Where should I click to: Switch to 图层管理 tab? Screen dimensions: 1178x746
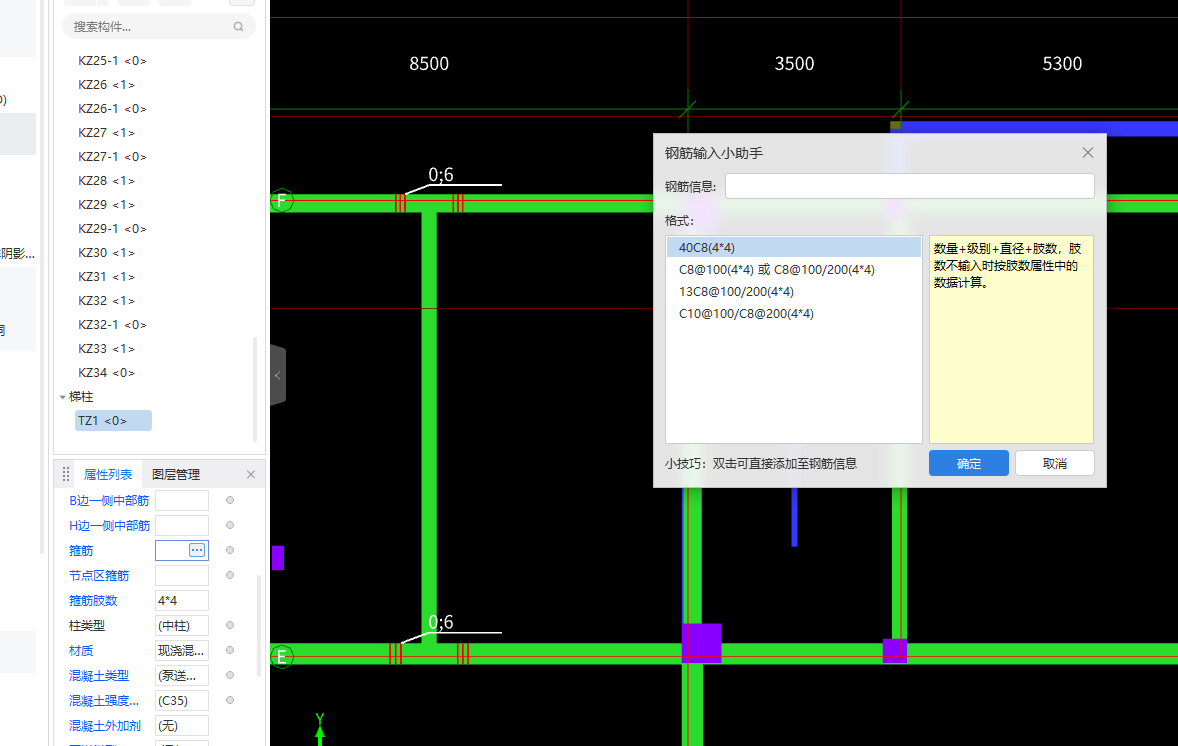pyautogui.click(x=176, y=474)
